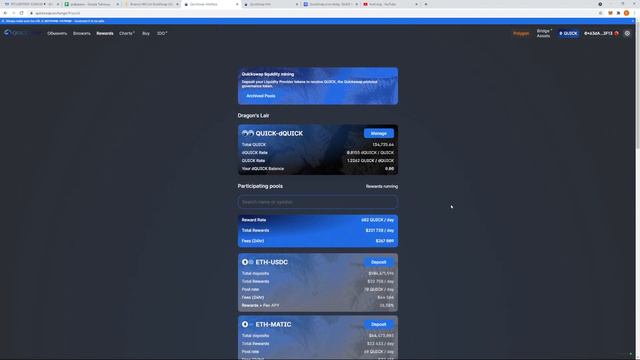This screenshot has width=640, height=360.
Task: Click the browser forward arrow
Action: pyautogui.click(x=13, y=13)
